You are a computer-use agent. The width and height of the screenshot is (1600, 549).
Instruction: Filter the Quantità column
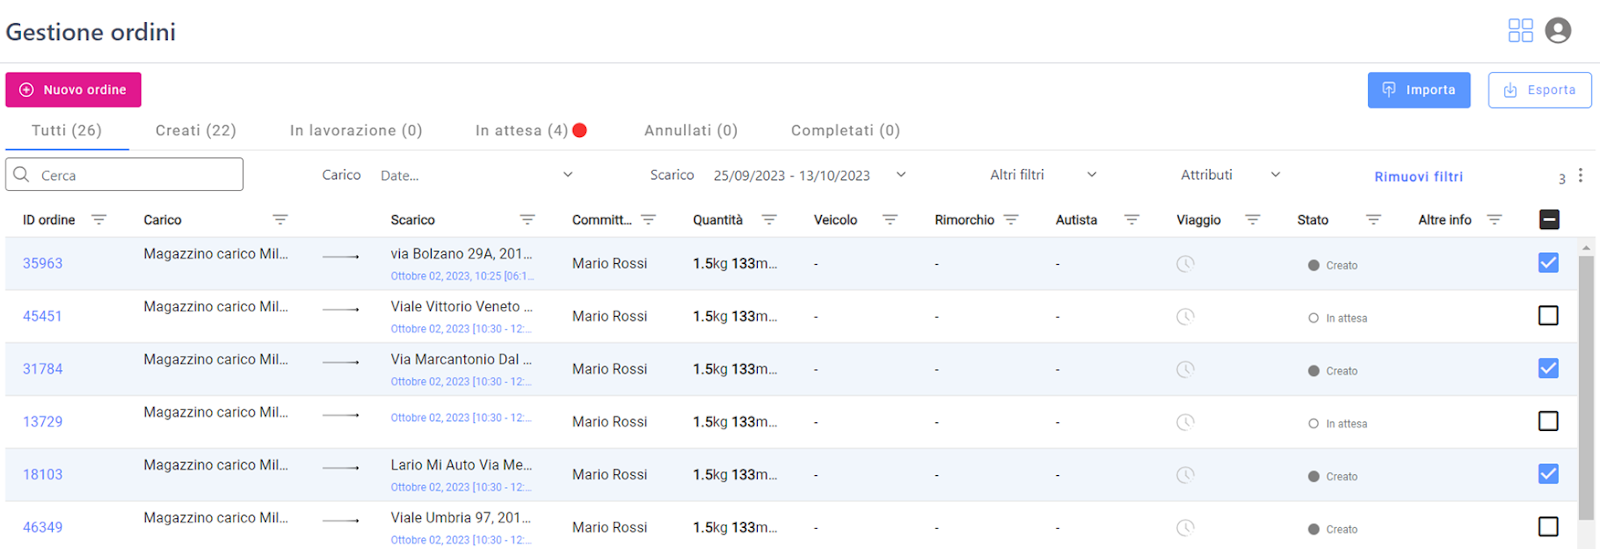point(769,219)
